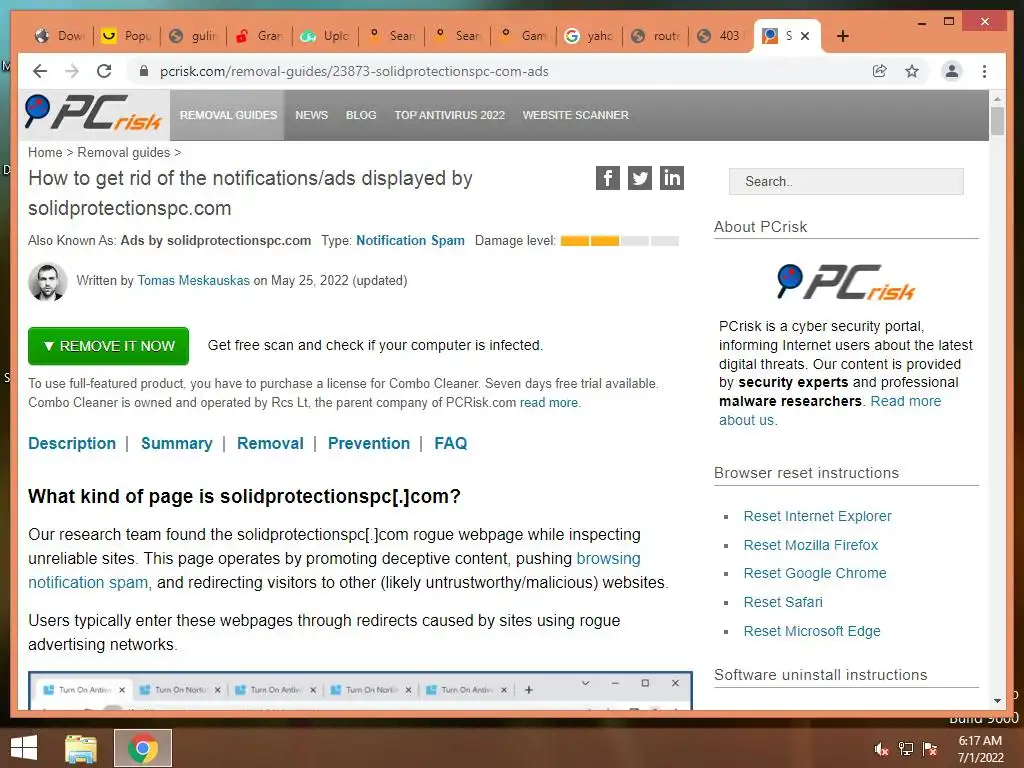Click the taskbar clock showing 6:17 AM
The height and width of the screenshot is (768, 1024).
980,749
